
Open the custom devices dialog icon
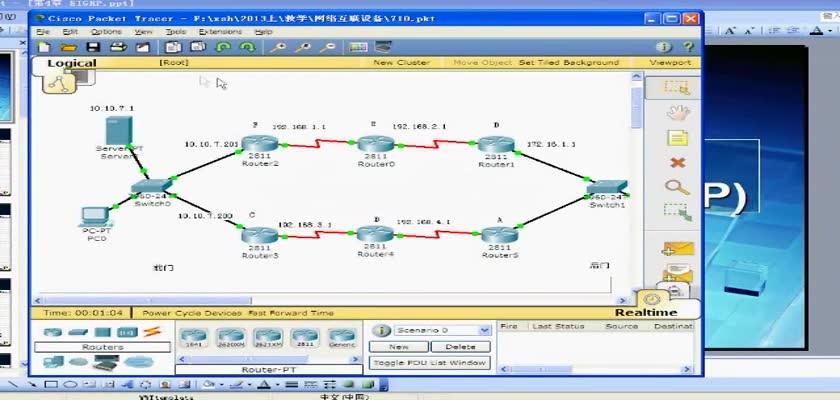[383, 47]
